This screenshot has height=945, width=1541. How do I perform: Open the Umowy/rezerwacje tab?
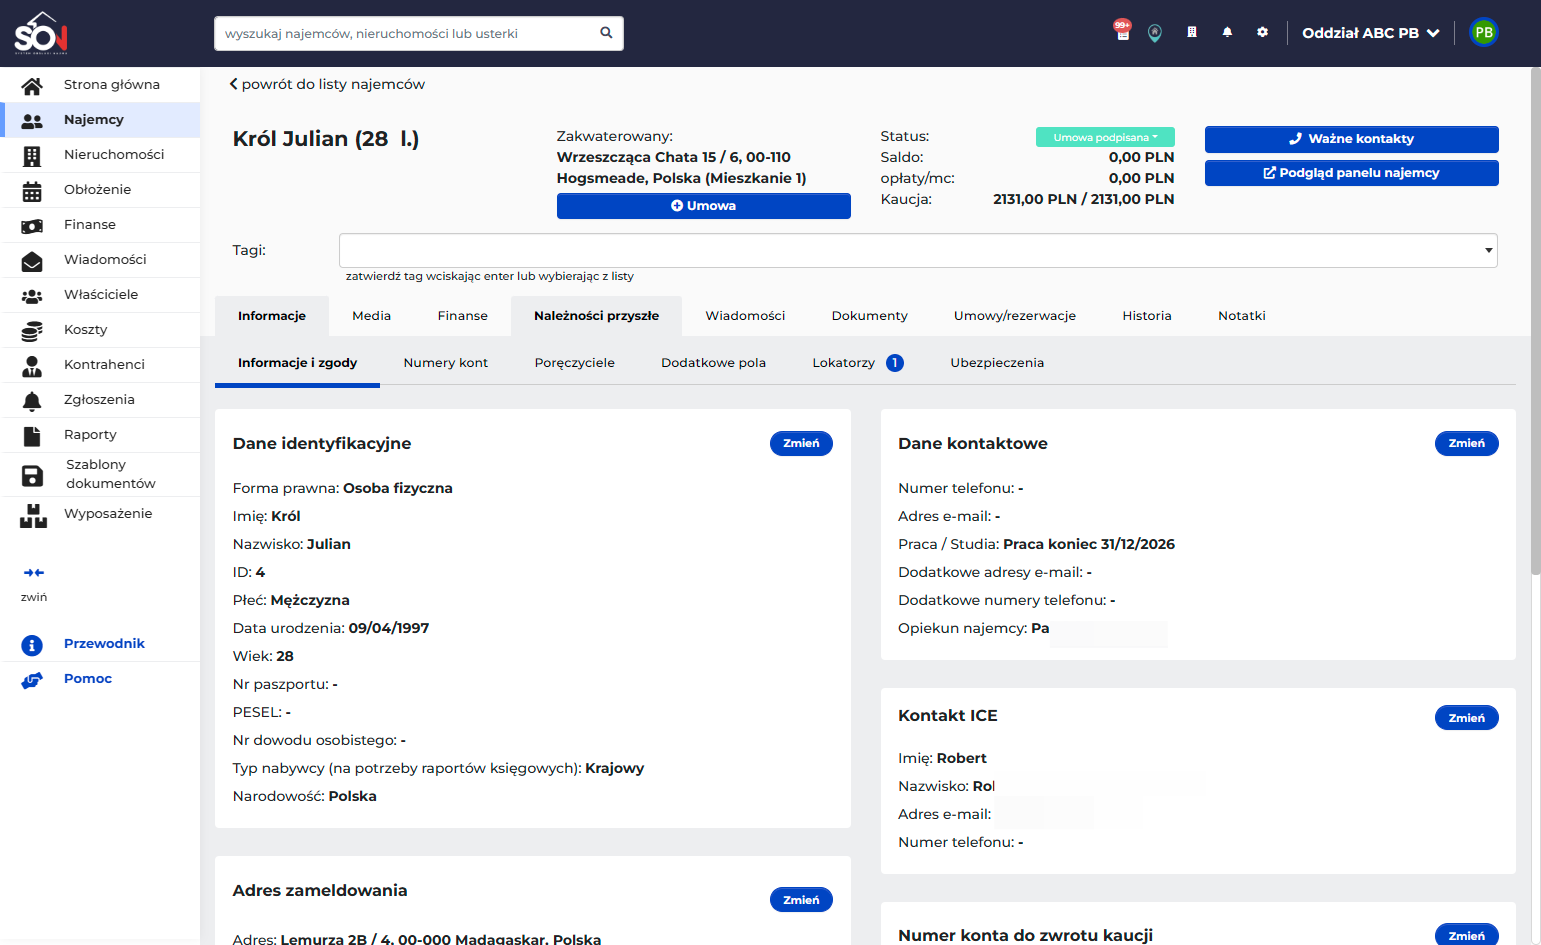[x=1015, y=316]
